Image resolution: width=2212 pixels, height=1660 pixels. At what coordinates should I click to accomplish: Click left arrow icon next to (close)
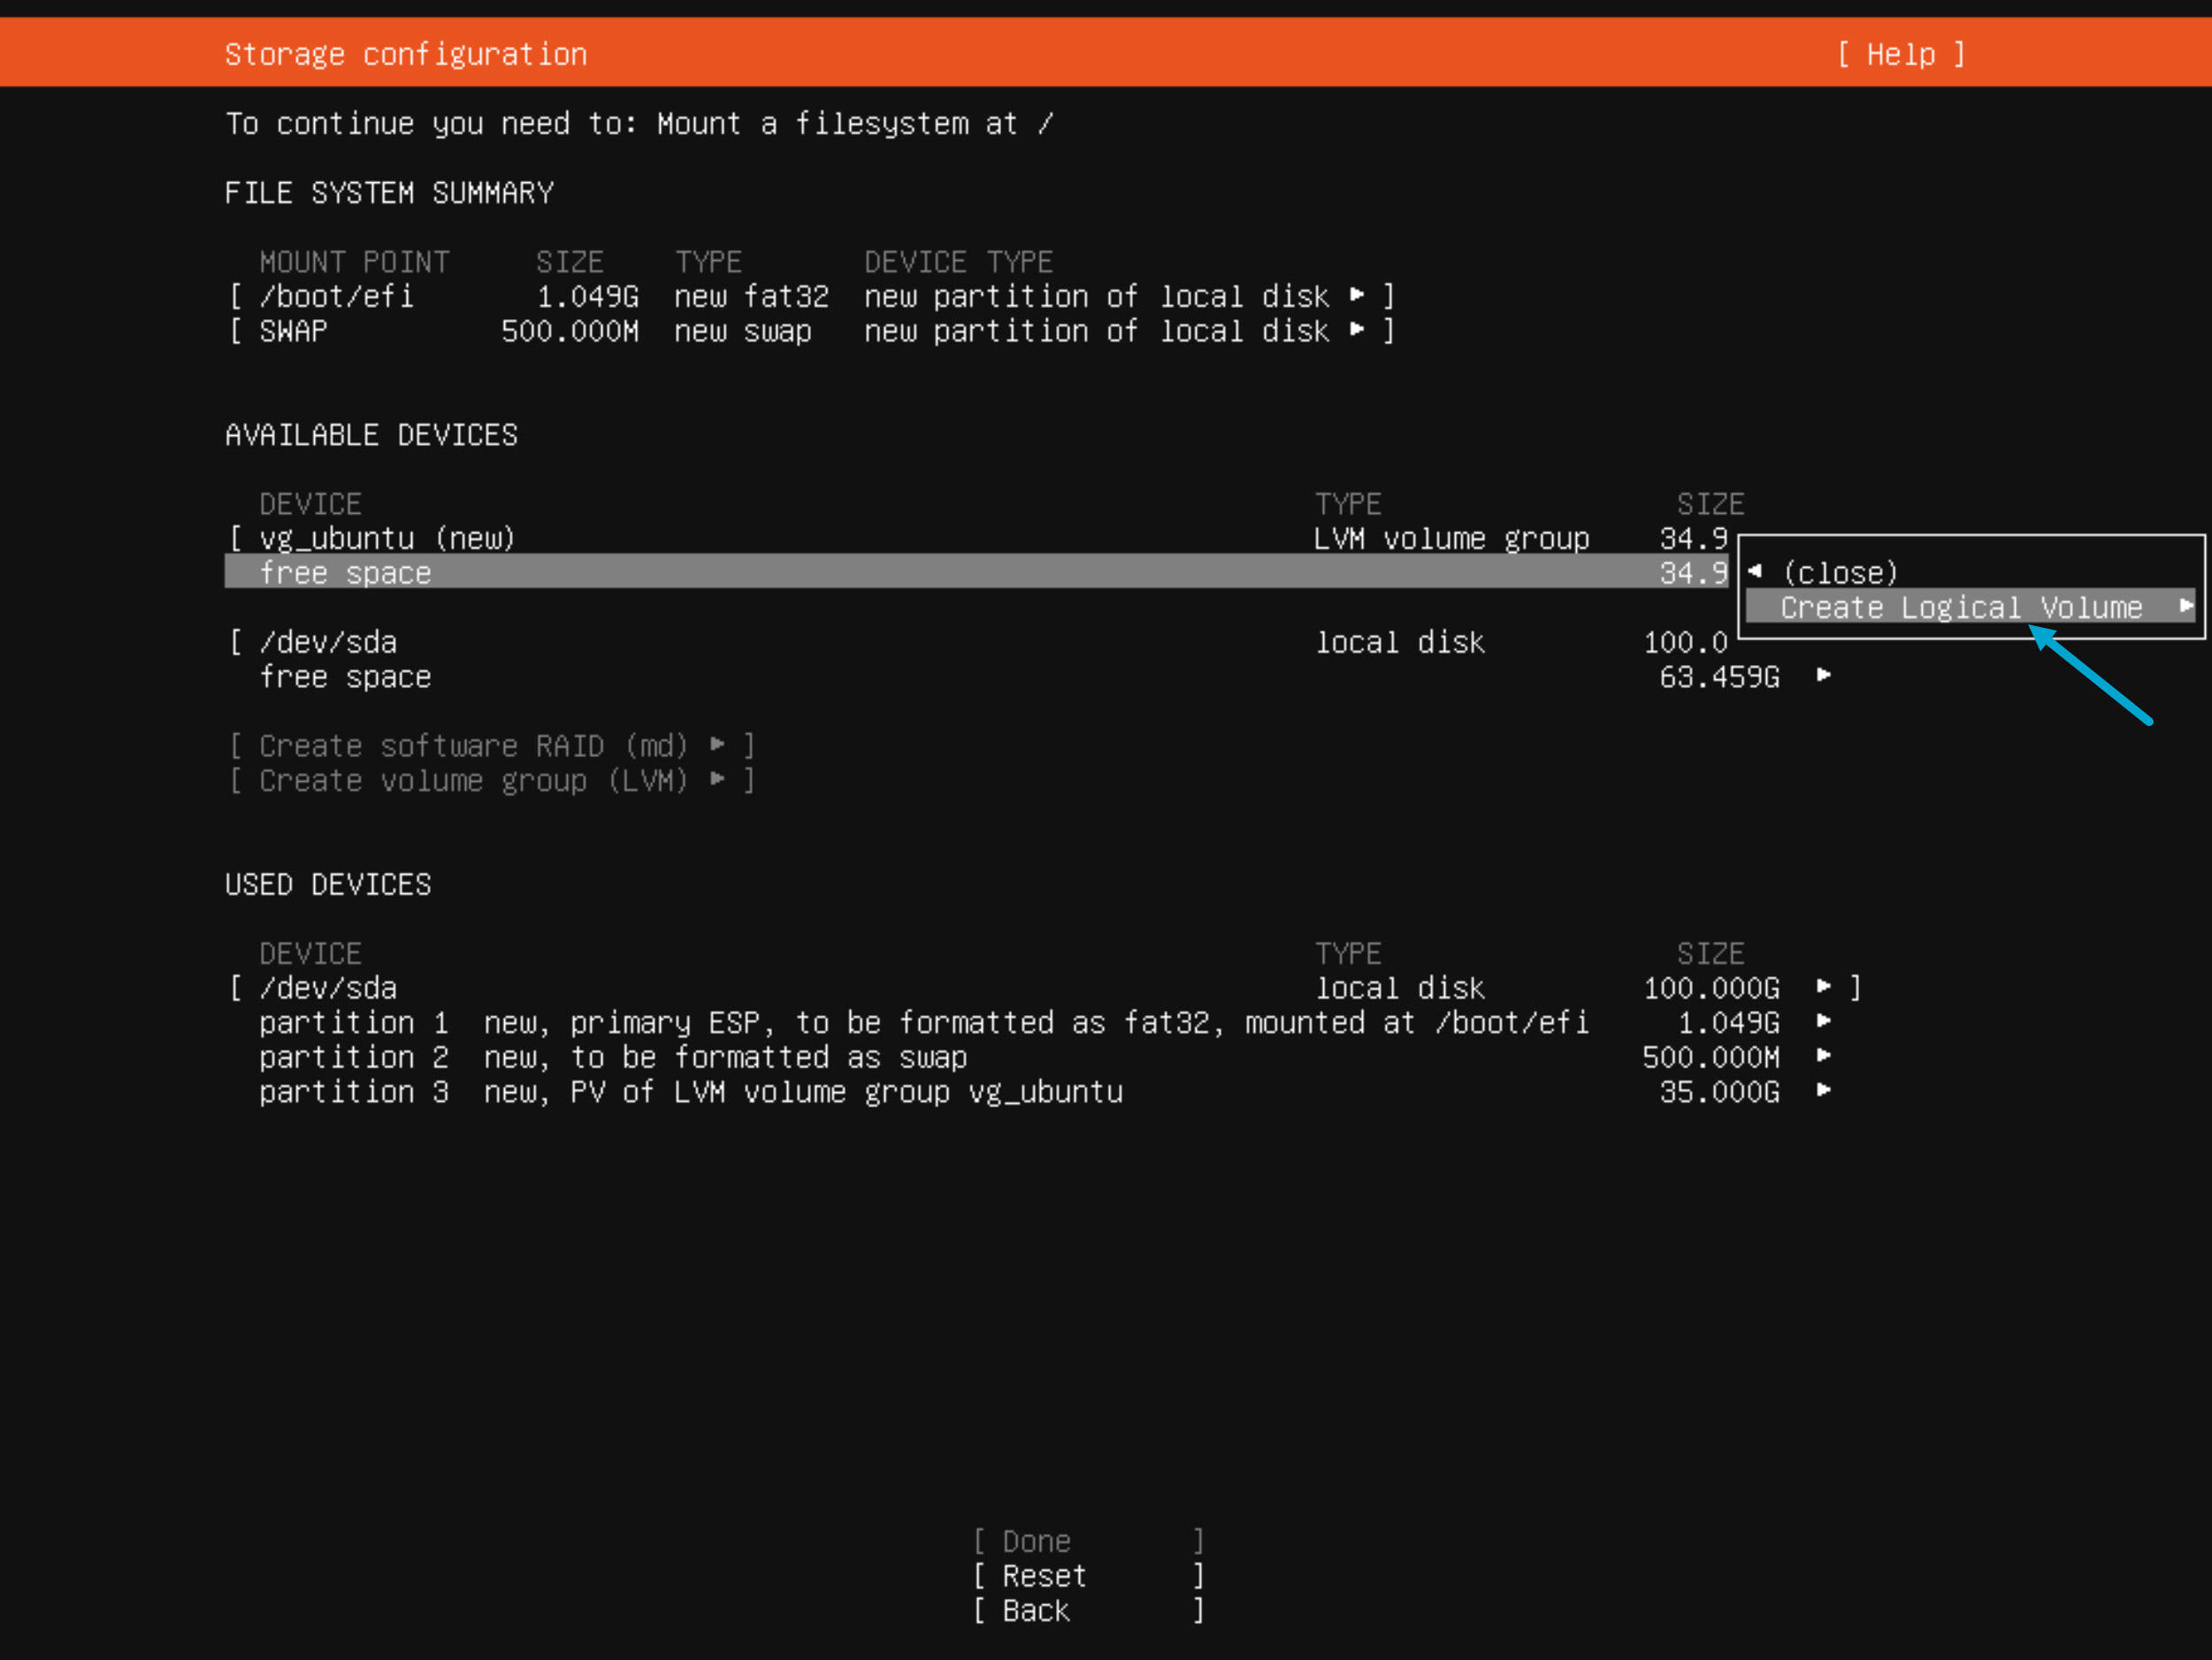[1755, 572]
